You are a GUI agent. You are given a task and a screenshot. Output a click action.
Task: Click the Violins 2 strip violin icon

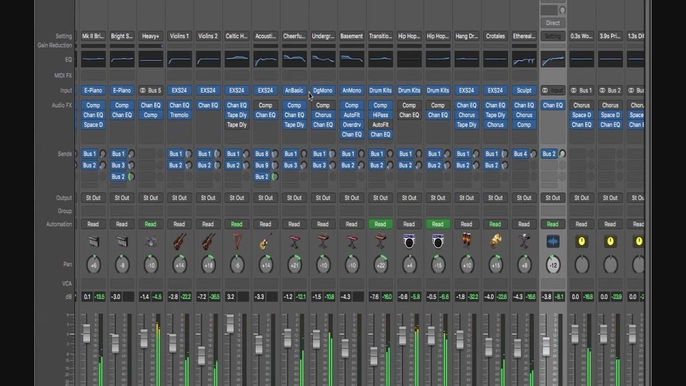208,242
